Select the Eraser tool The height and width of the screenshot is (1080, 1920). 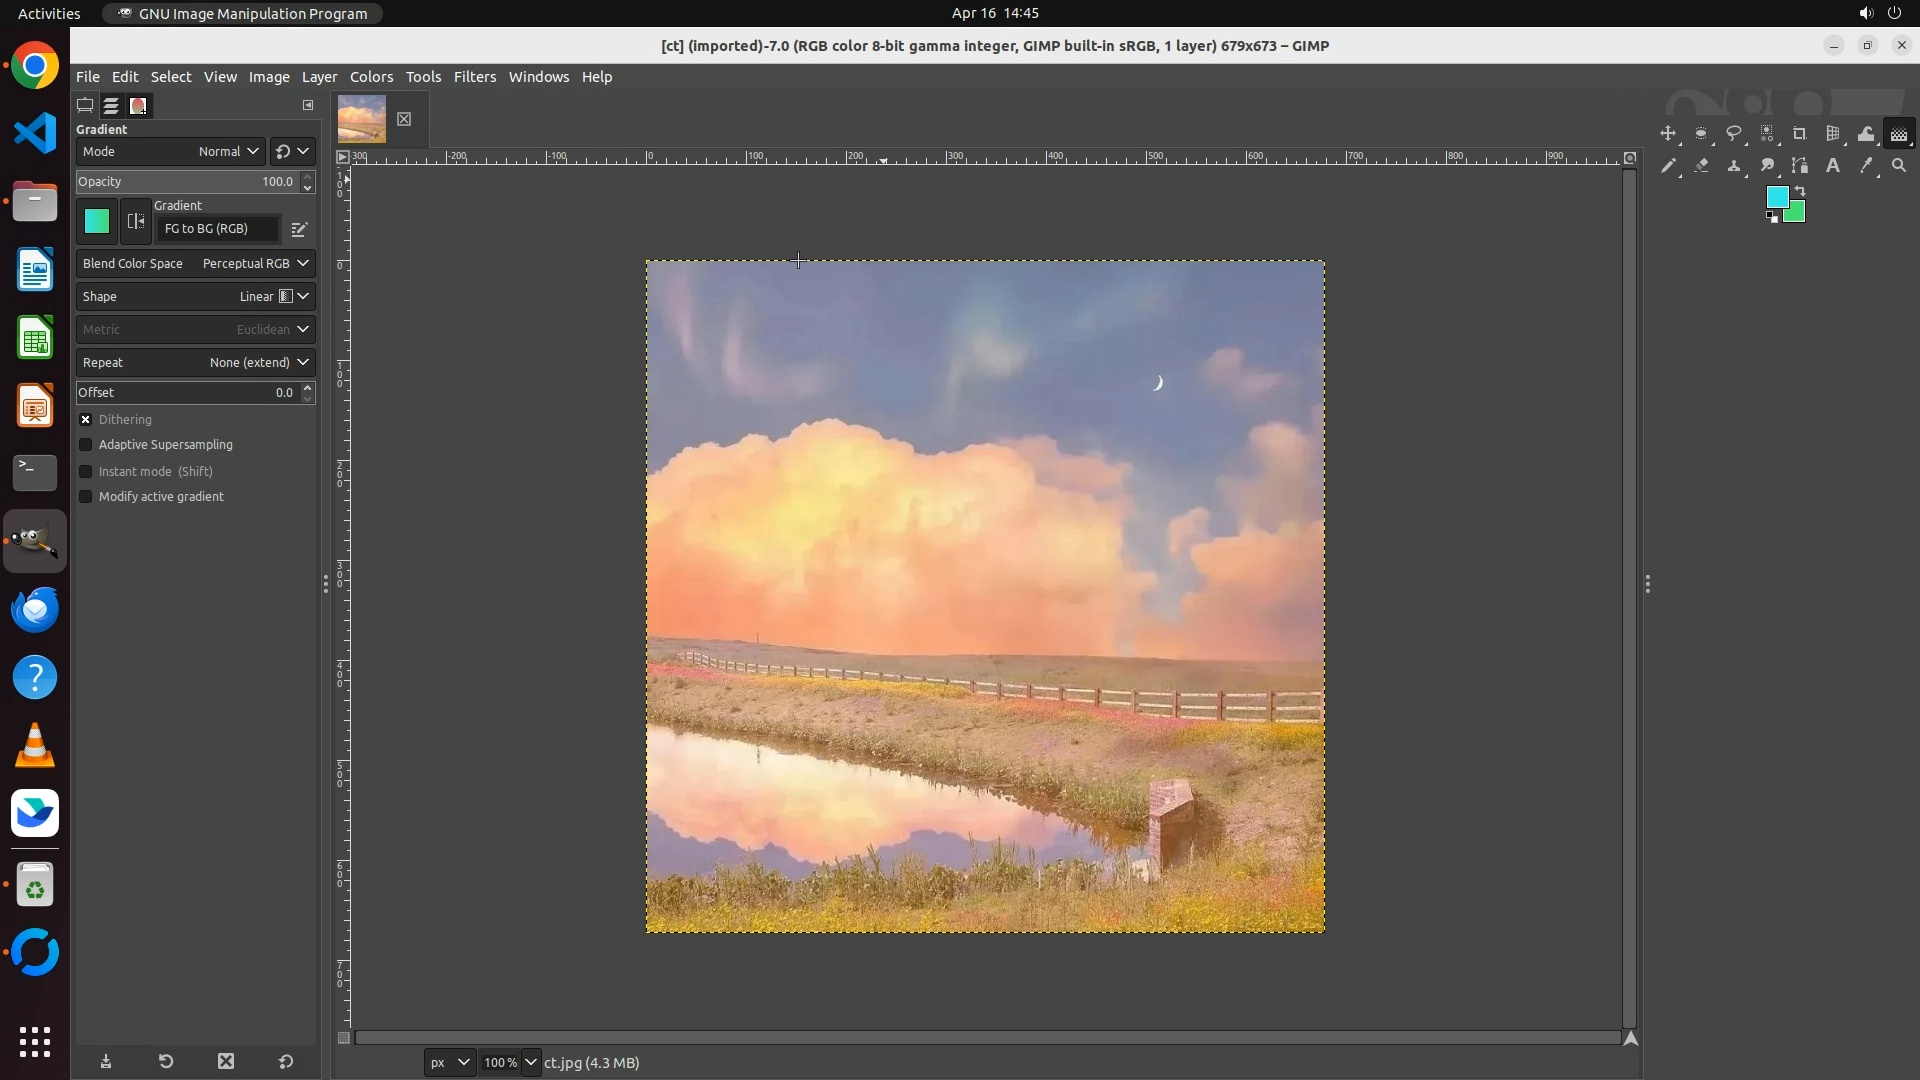(1702, 166)
